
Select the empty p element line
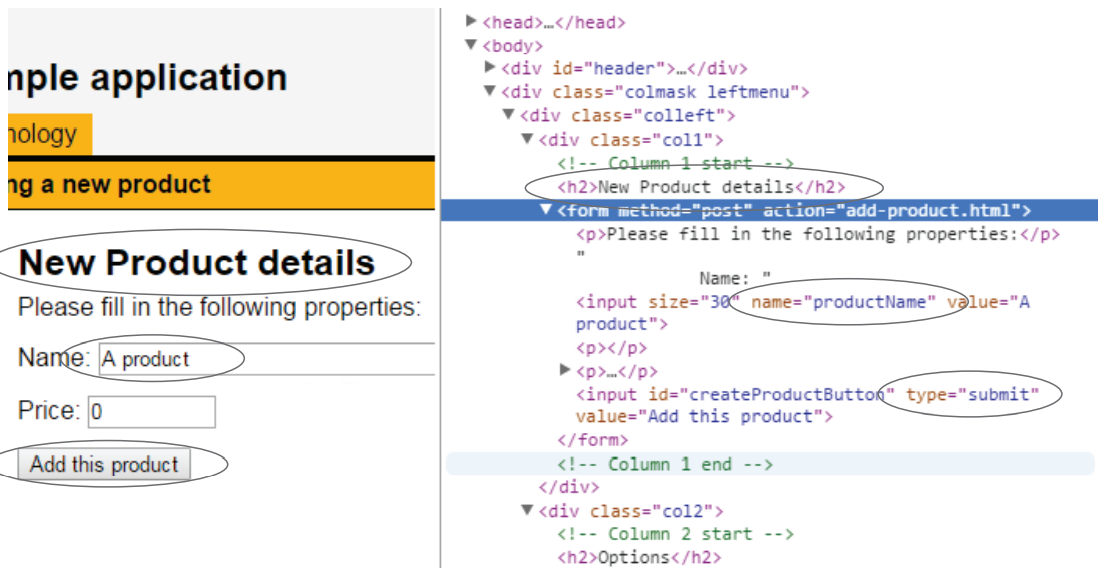(x=612, y=348)
